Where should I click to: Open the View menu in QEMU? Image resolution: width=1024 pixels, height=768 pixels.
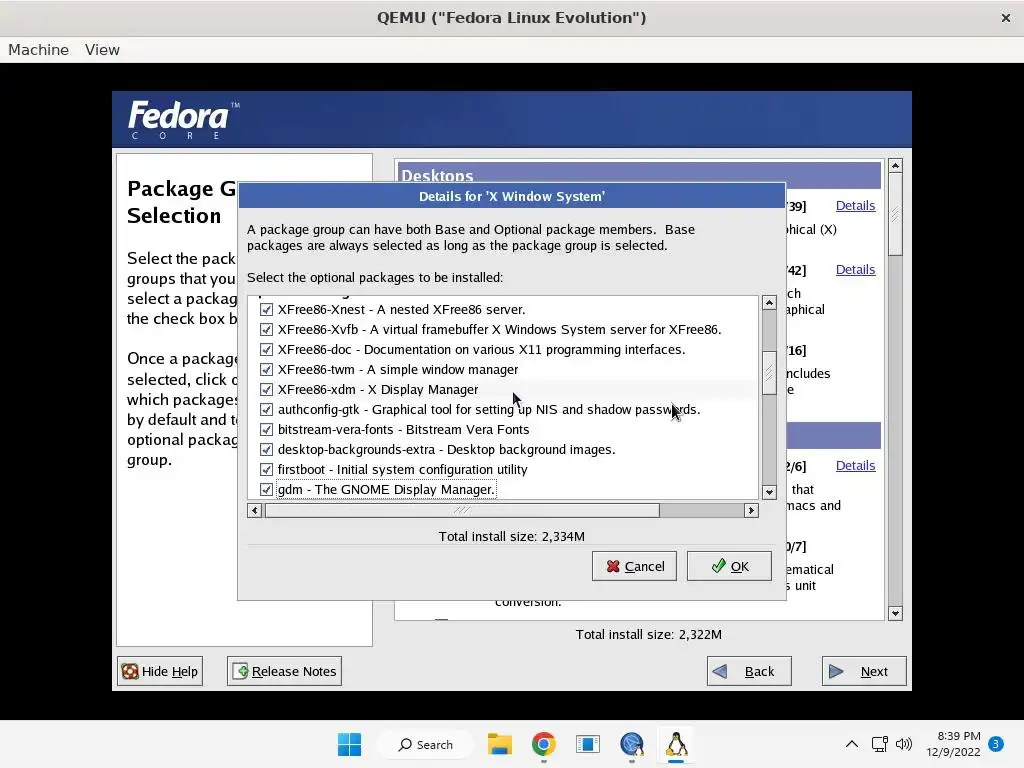point(102,50)
